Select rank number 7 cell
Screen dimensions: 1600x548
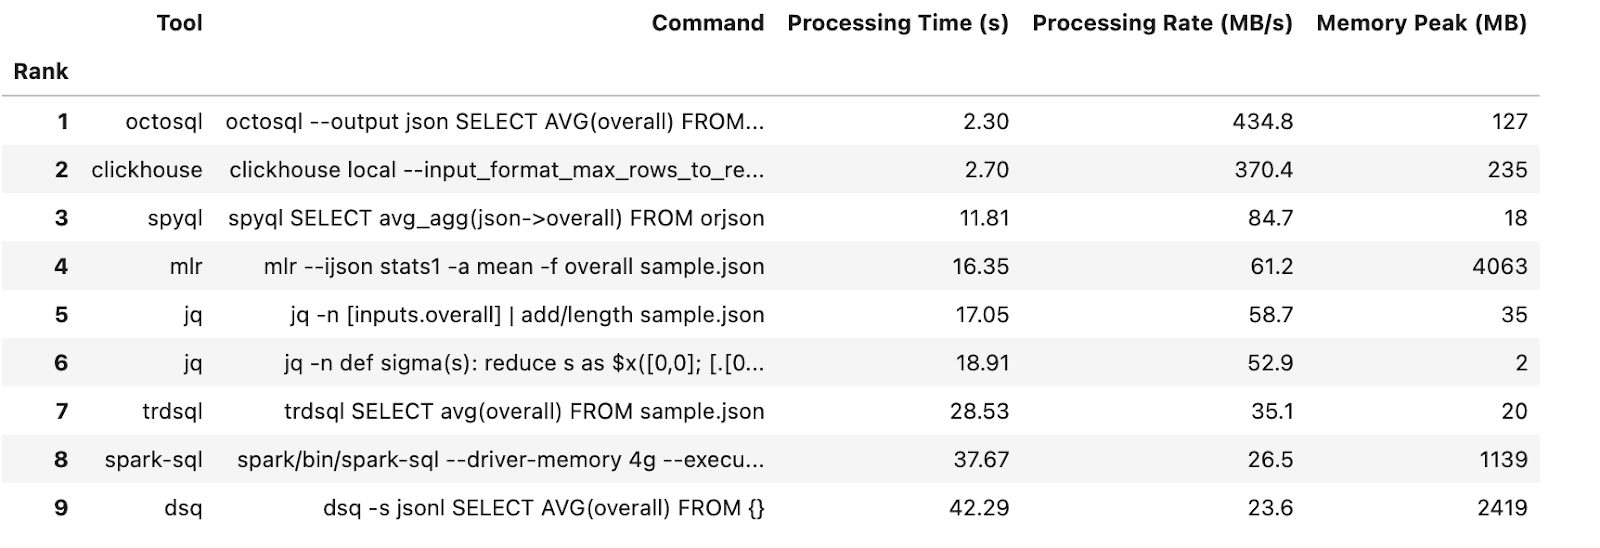click(61, 411)
